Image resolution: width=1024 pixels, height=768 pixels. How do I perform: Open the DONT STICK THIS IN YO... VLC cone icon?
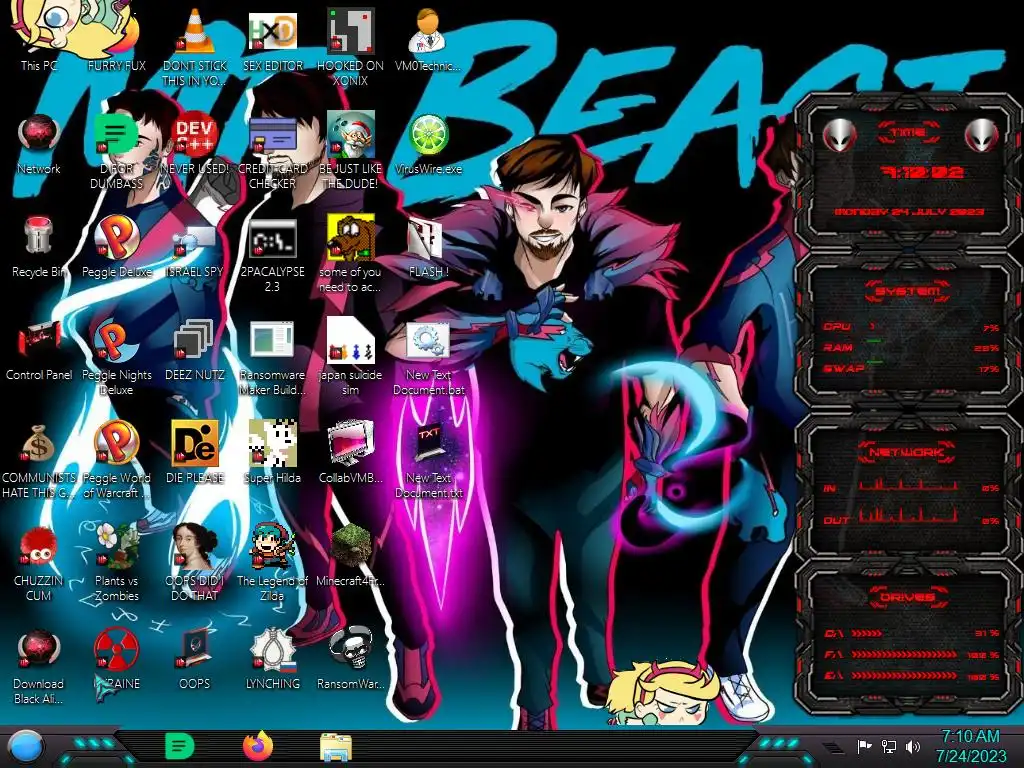click(195, 46)
